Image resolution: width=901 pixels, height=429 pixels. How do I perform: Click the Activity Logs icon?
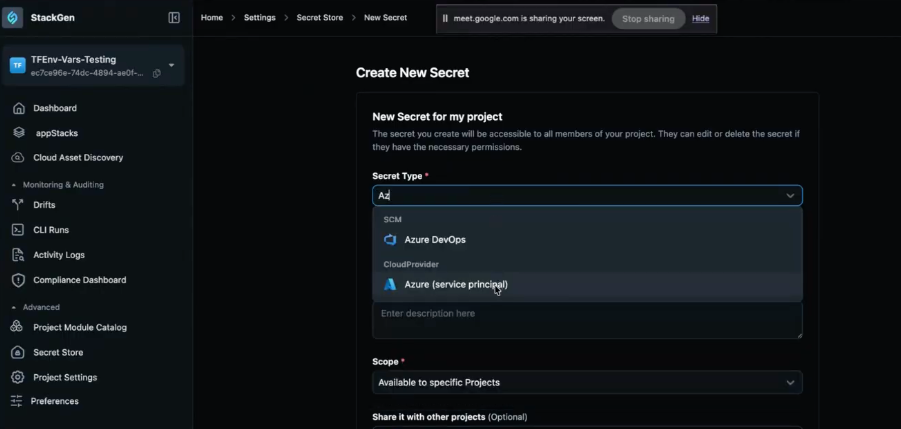18,254
